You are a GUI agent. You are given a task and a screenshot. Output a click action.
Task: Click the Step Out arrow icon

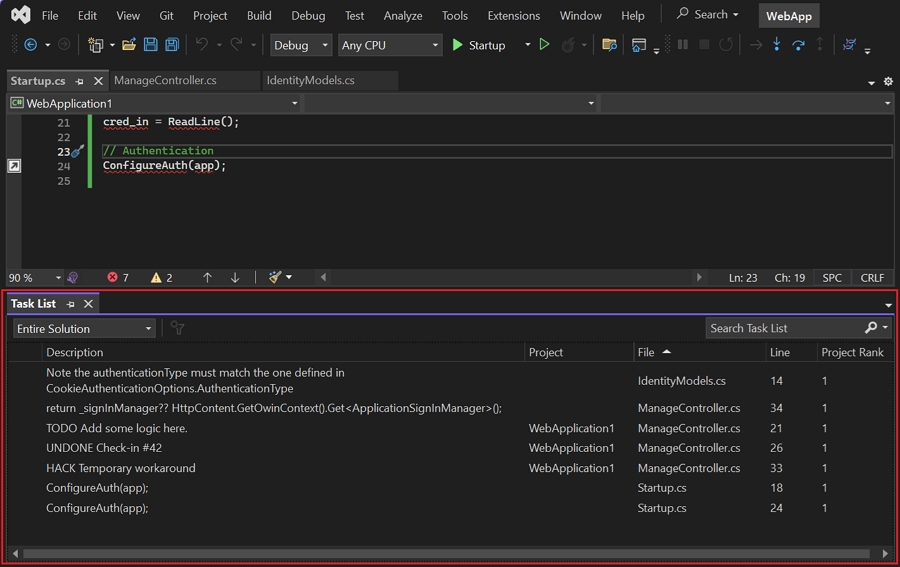[820, 44]
